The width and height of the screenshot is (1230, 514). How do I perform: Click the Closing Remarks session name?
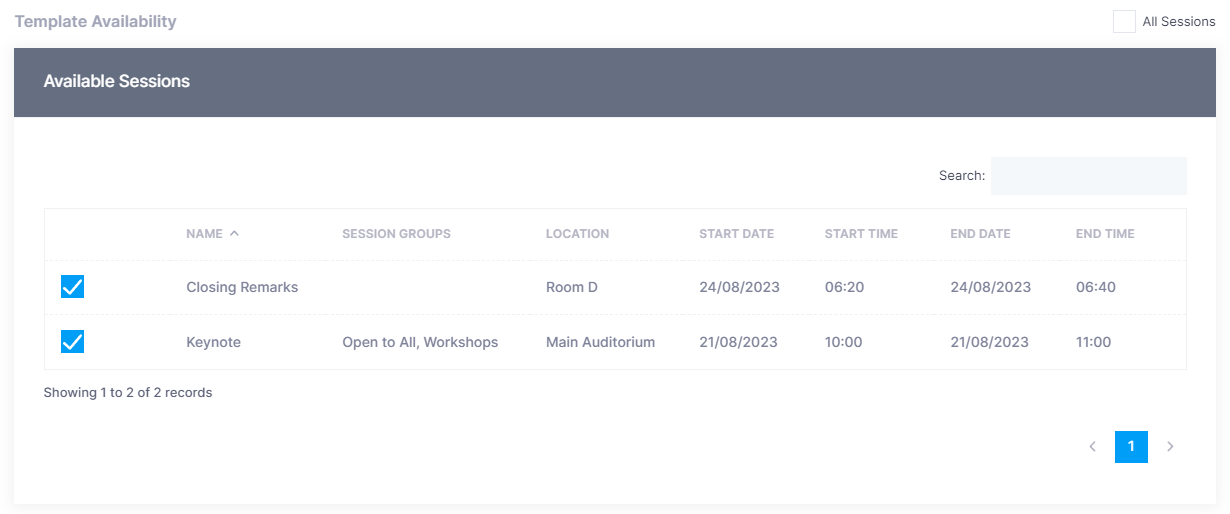(x=242, y=287)
